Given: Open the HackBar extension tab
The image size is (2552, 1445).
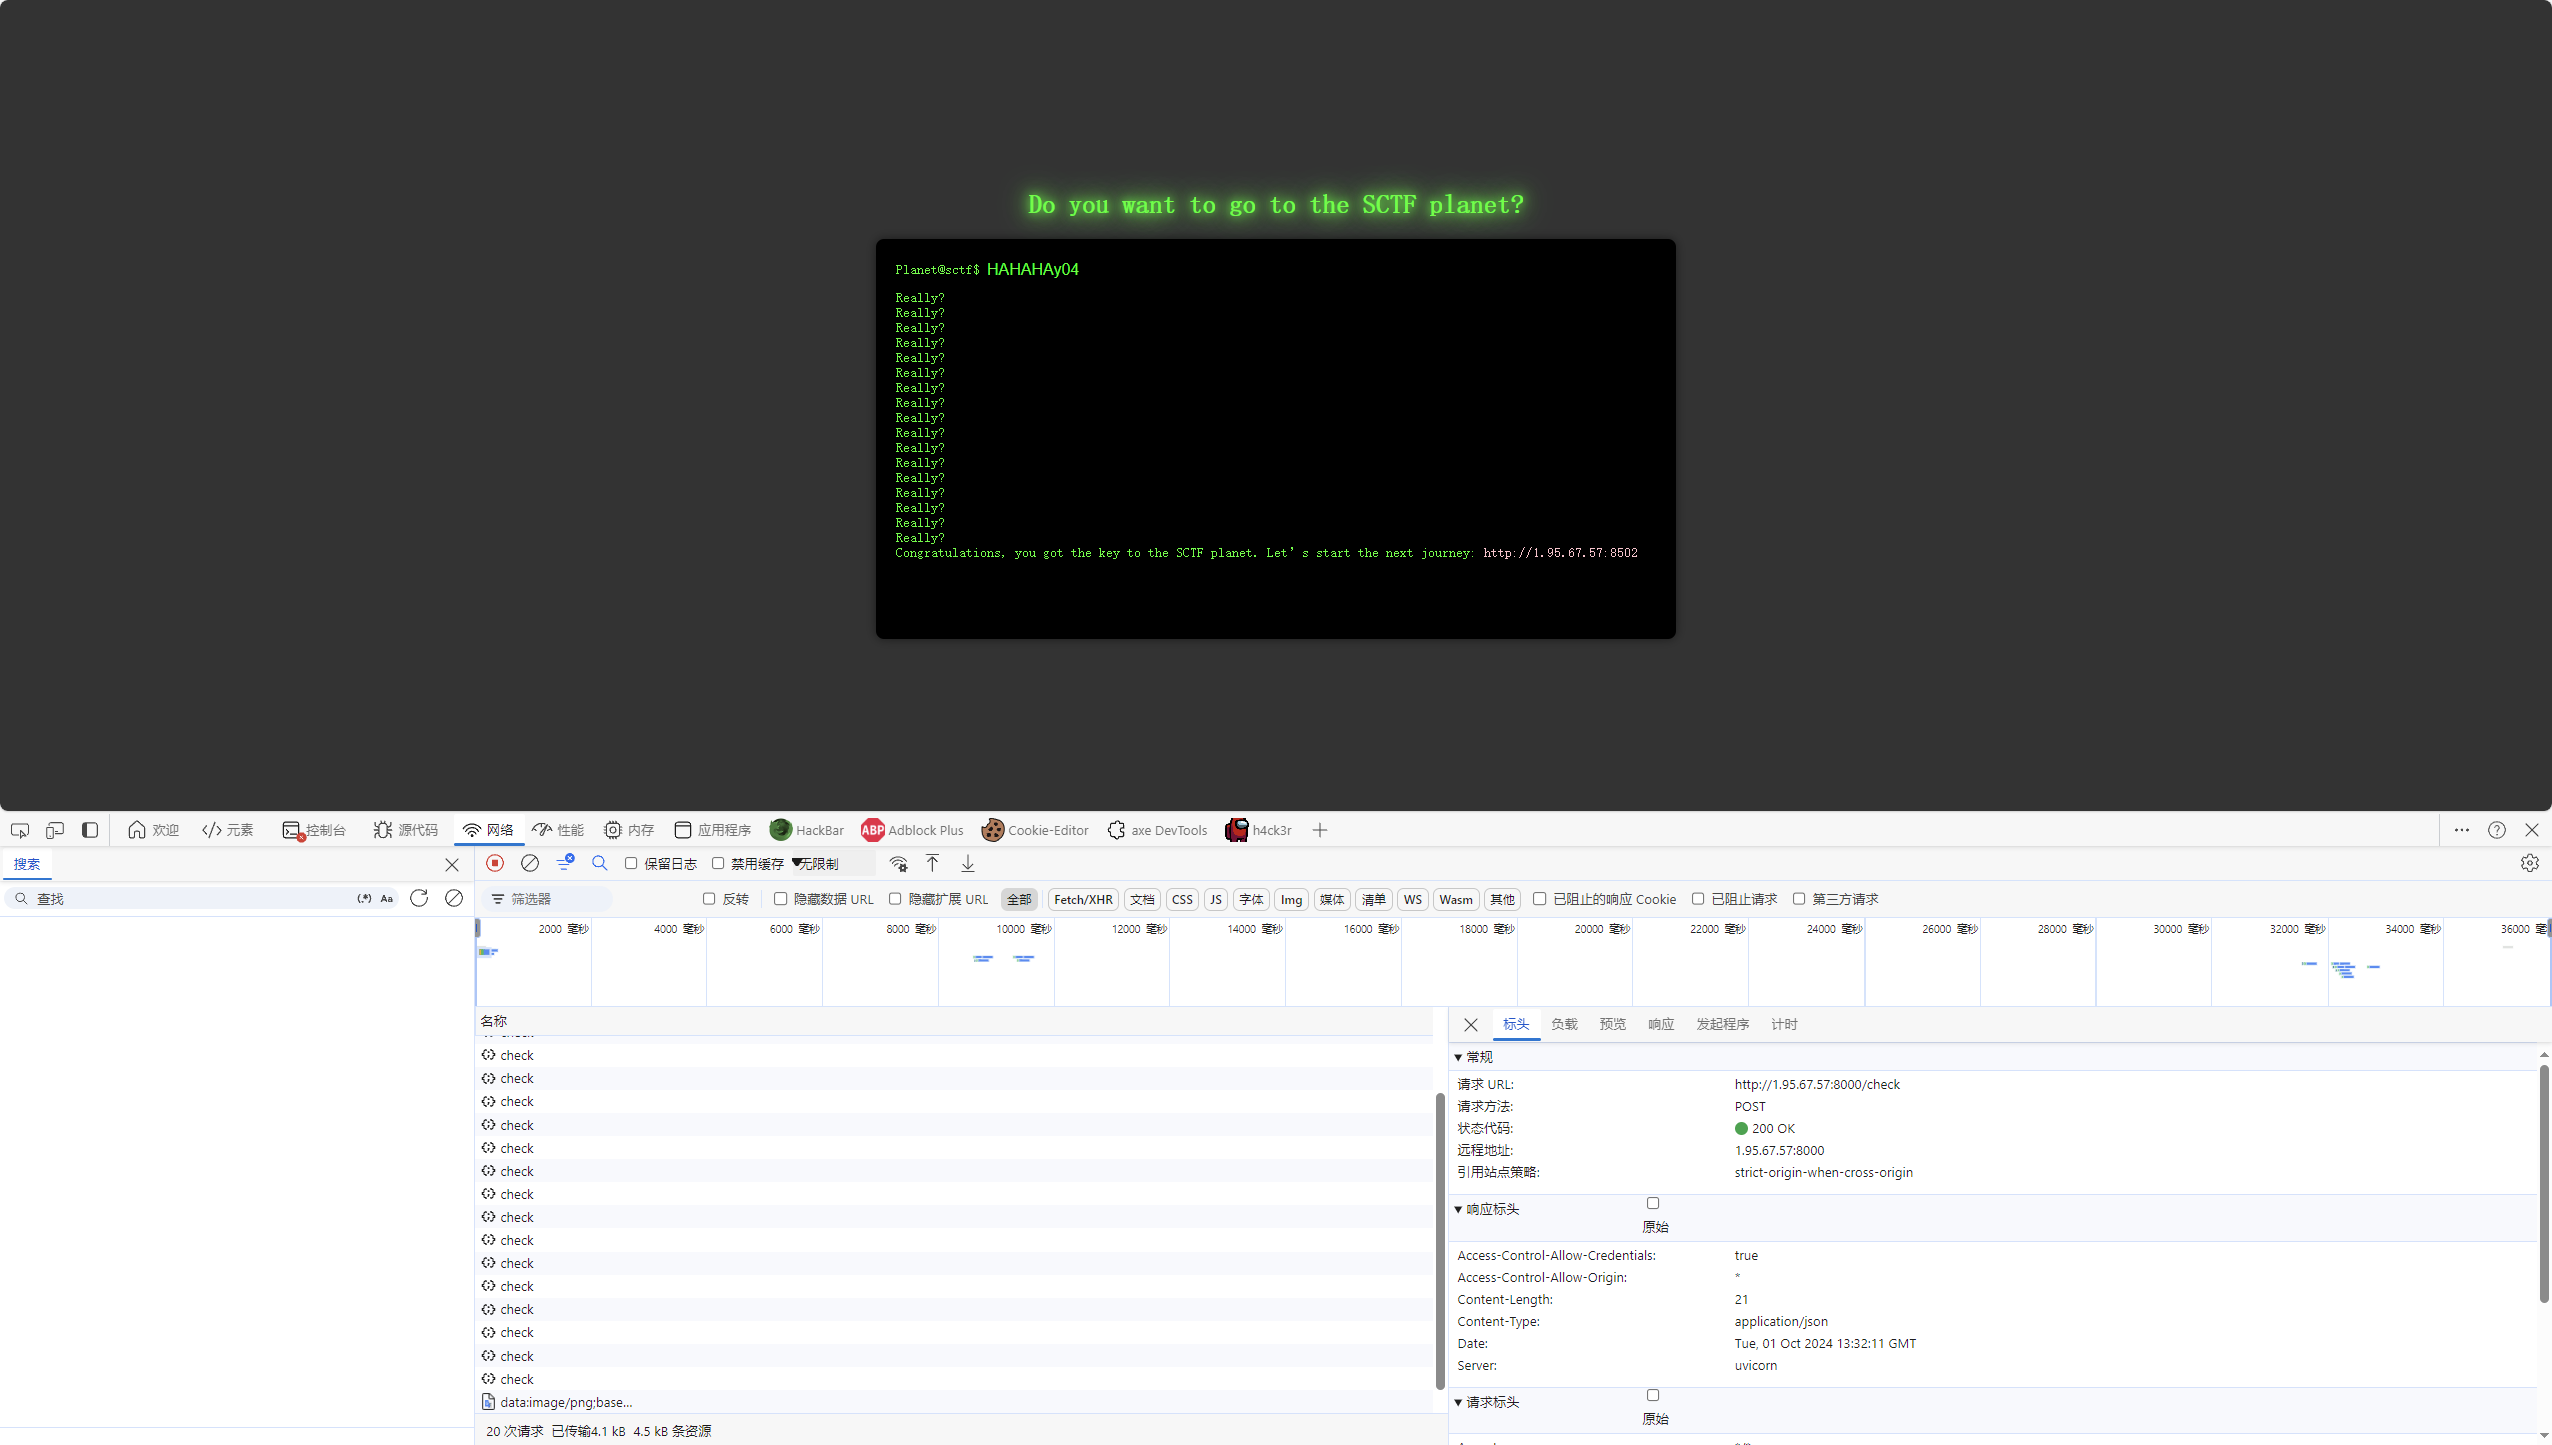Looking at the screenshot, I should (807, 830).
